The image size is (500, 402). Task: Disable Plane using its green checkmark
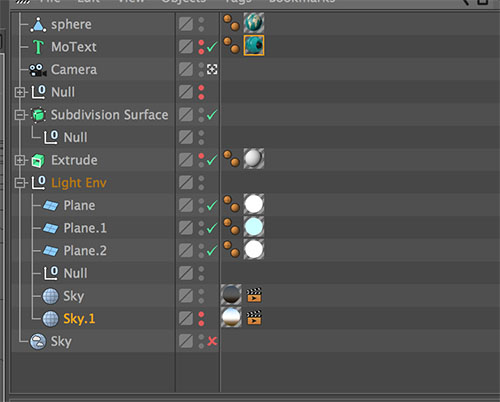pyautogui.click(x=212, y=205)
